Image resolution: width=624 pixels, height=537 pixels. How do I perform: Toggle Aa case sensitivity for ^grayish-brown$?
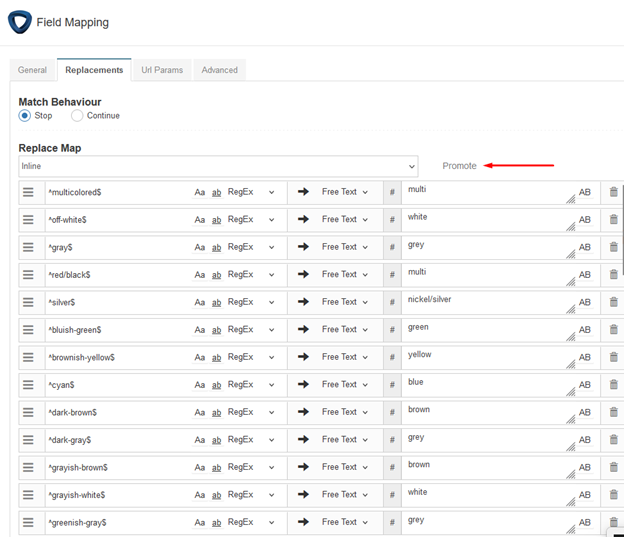point(200,467)
